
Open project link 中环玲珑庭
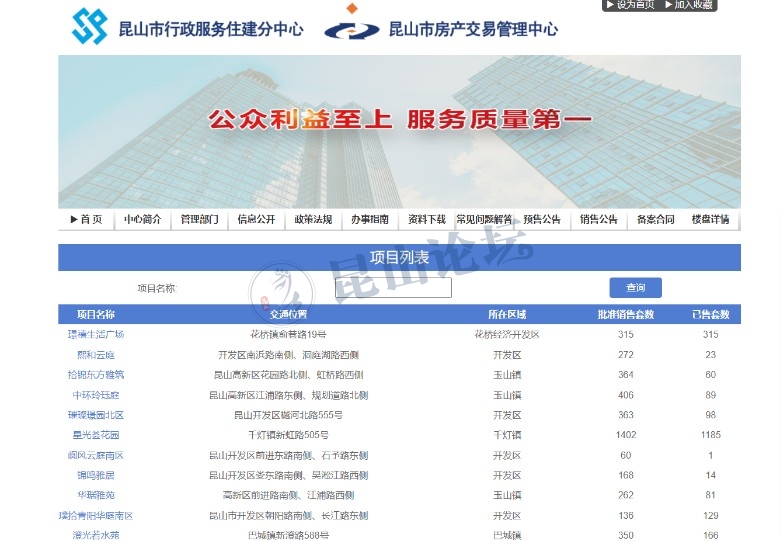click(96, 395)
